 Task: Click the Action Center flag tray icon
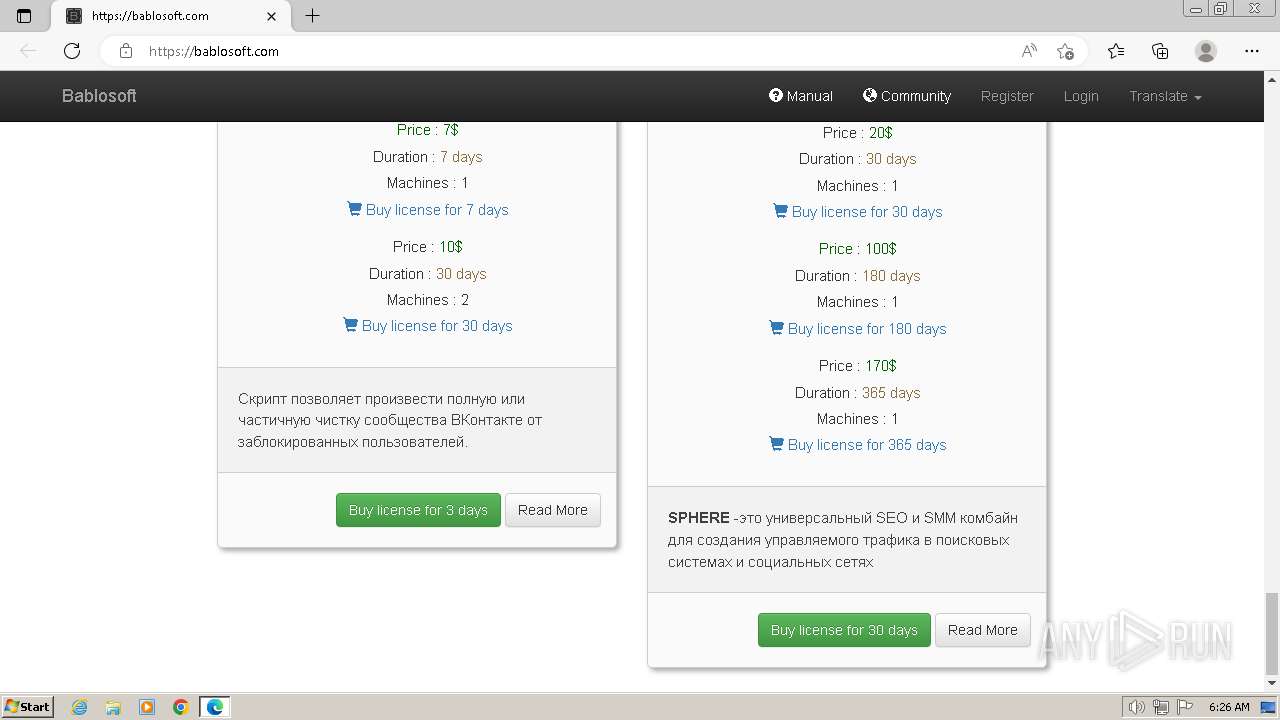click(1184, 707)
